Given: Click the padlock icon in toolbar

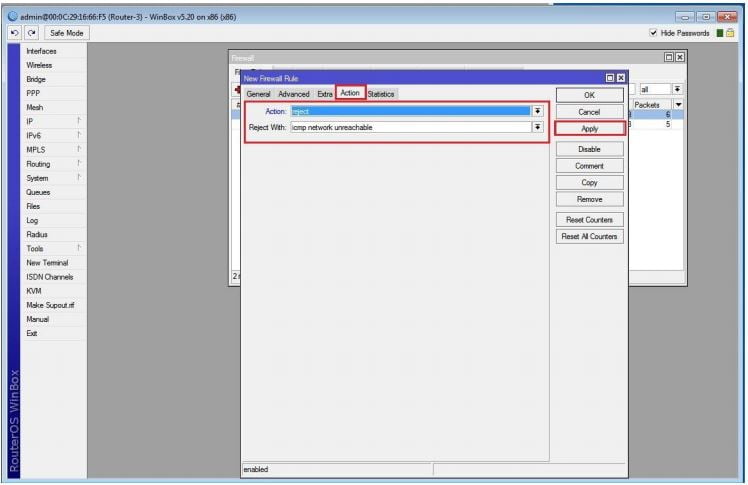Looking at the screenshot, I should pyautogui.click(x=732, y=33).
